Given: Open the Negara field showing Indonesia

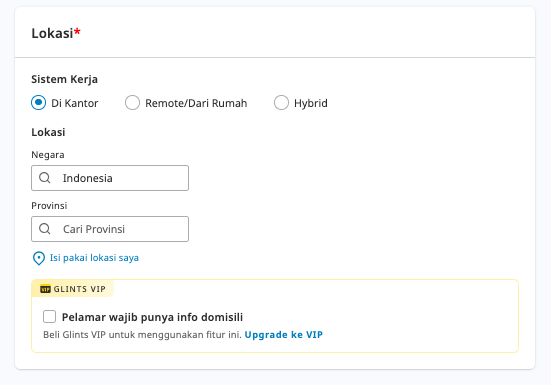Looking at the screenshot, I should [110, 178].
